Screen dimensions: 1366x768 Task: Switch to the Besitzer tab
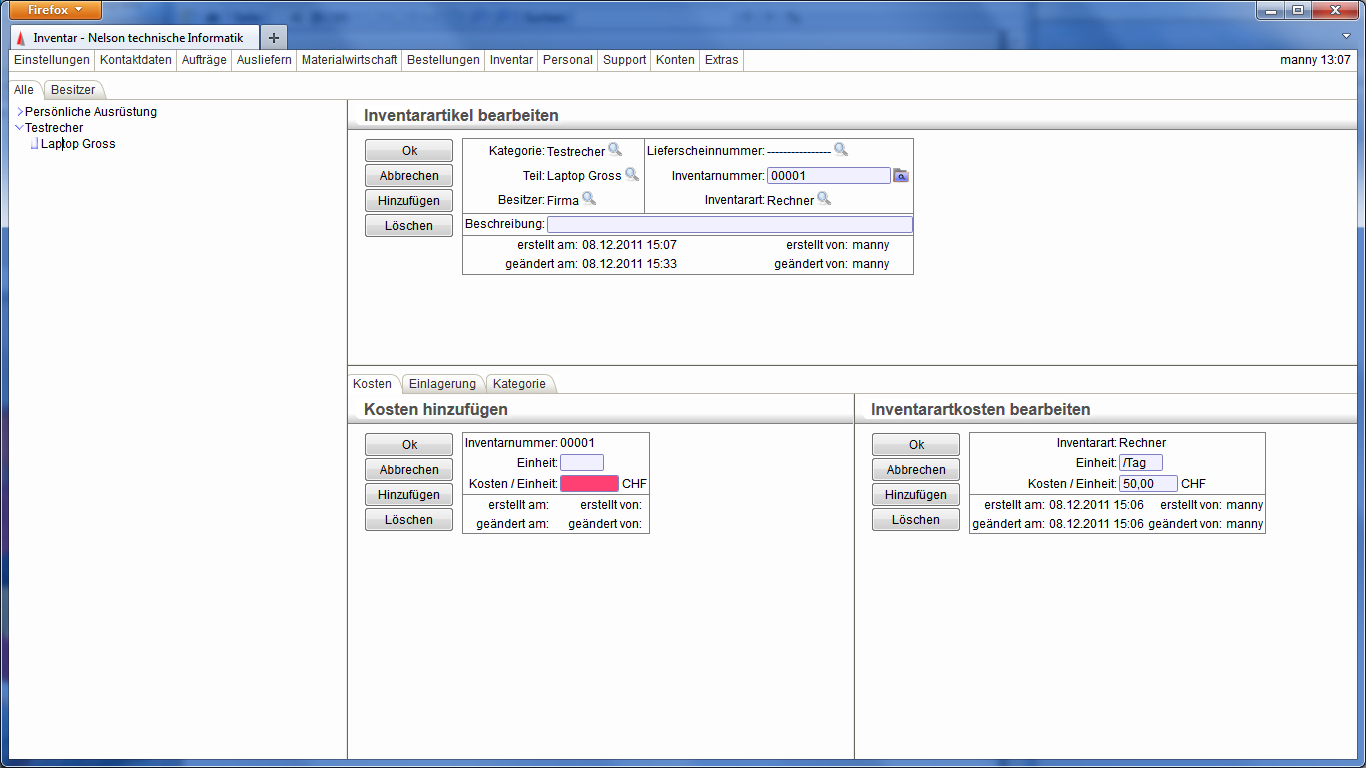pyautogui.click(x=73, y=90)
